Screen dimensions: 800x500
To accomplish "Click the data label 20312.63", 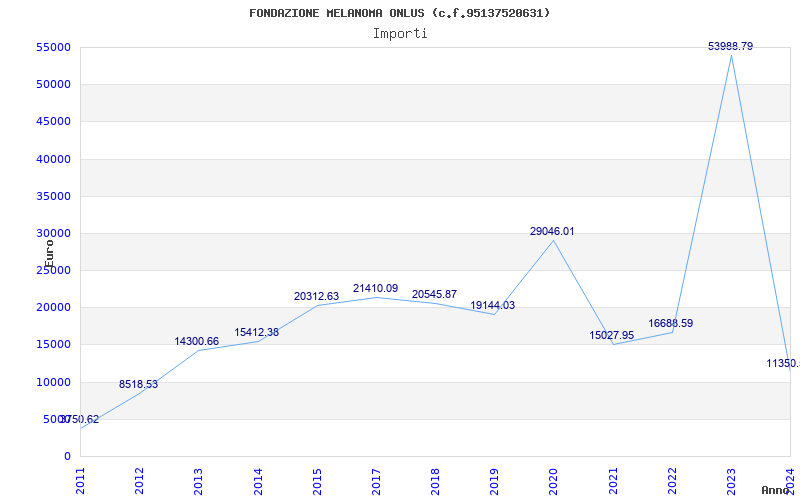I will pyautogui.click(x=316, y=297).
